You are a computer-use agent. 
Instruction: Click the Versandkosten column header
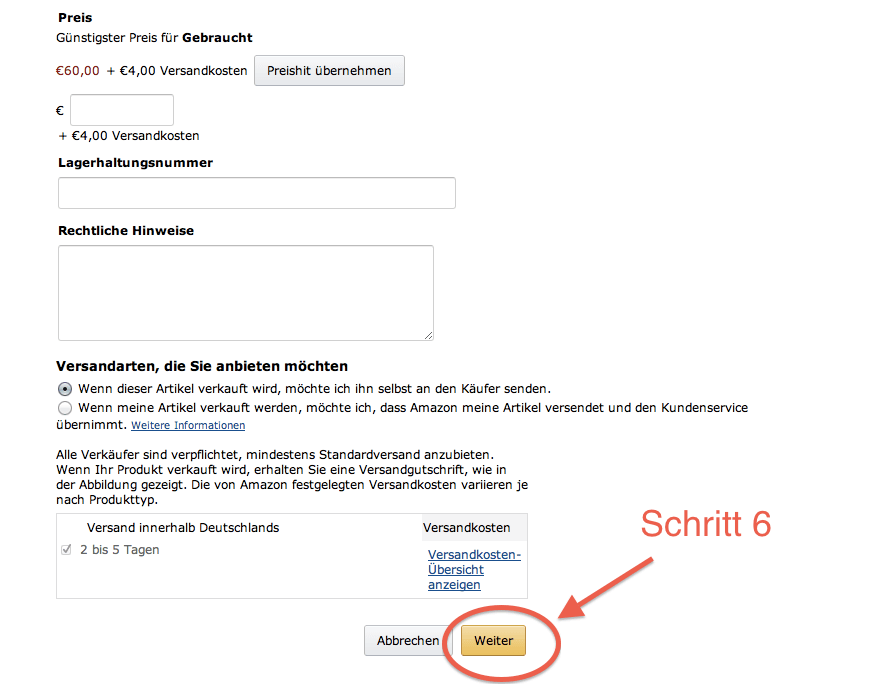466,528
